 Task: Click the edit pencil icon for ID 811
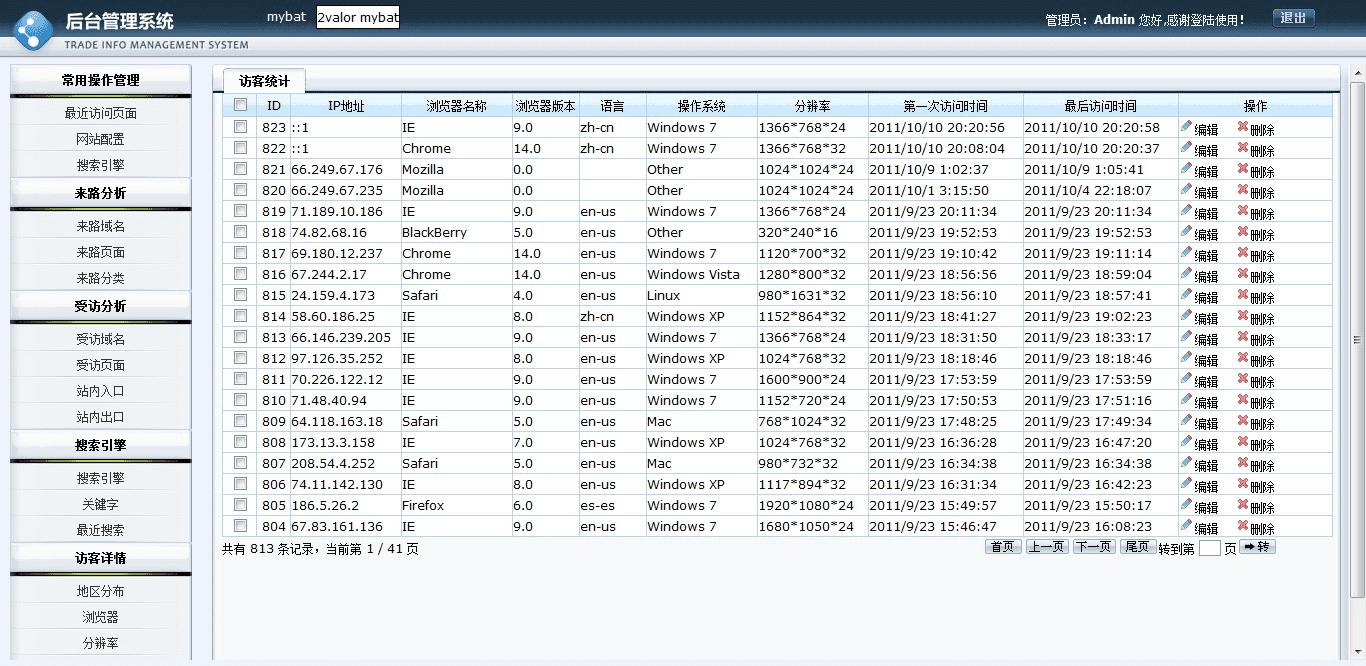pyautogui.click(x=1187, y=378)
